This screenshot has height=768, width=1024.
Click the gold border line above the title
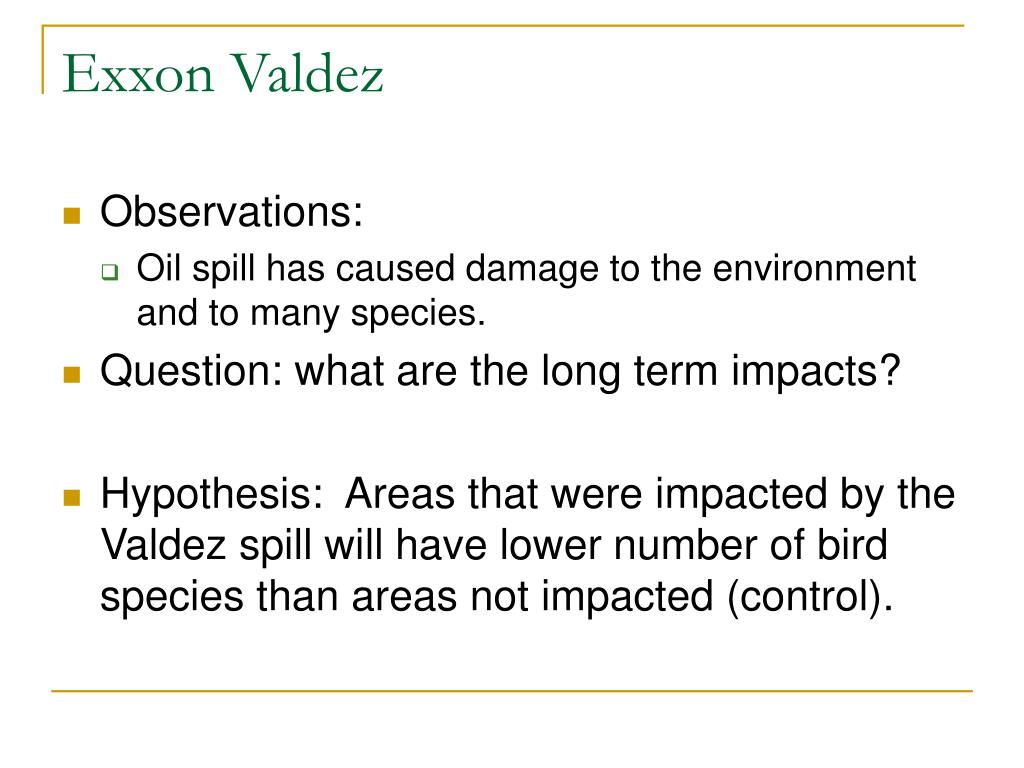tap(503, 25)
